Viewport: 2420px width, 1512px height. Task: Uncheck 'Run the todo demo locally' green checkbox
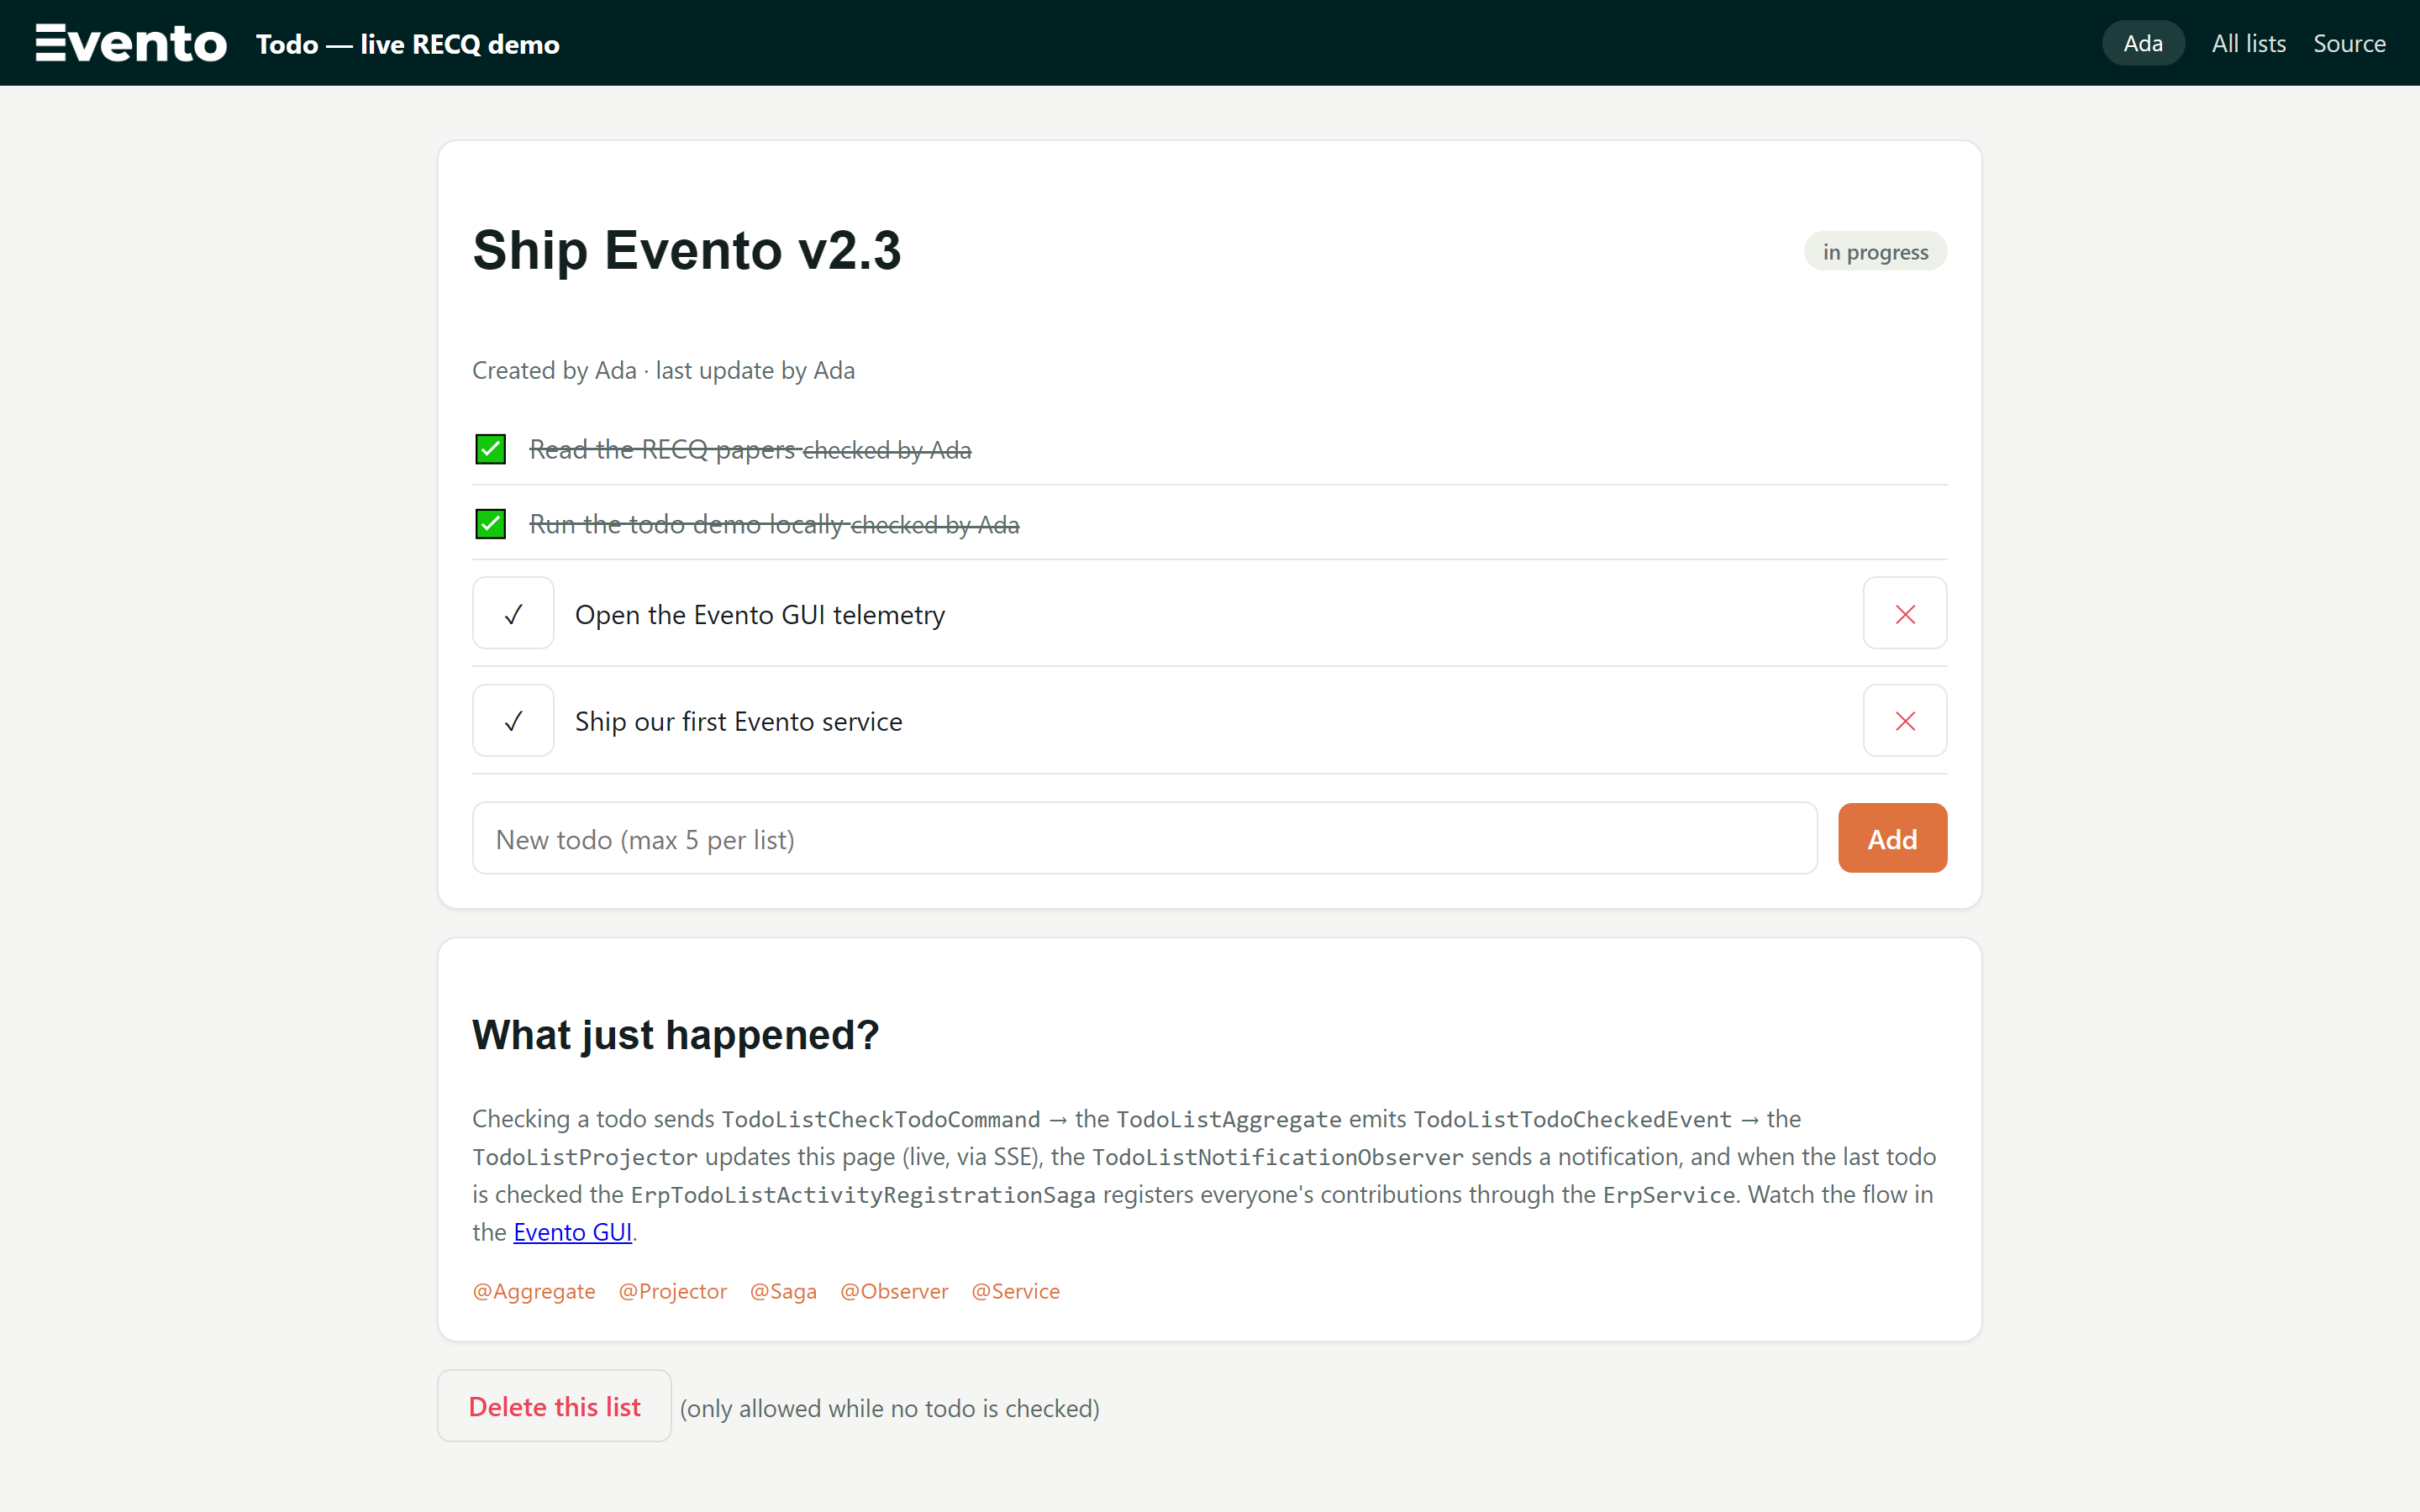490,523
